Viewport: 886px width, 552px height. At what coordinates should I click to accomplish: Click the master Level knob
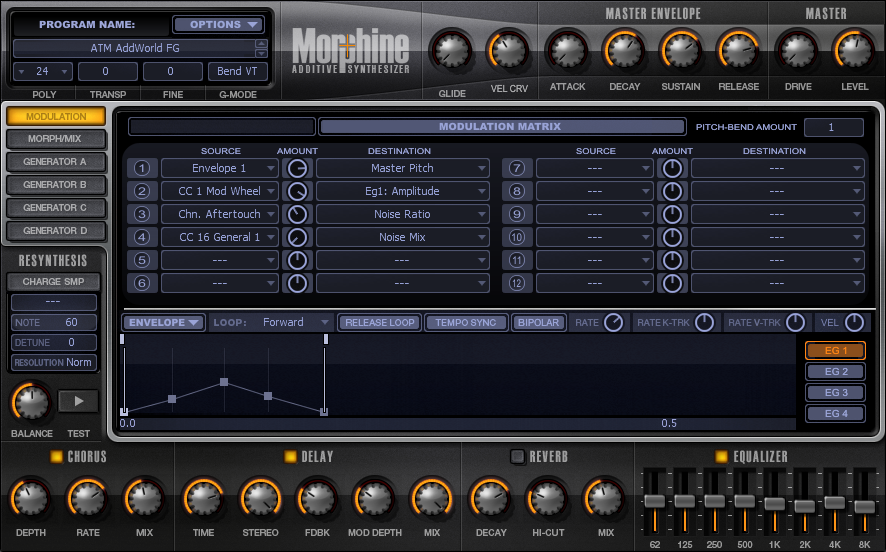[x=854, y=51]
